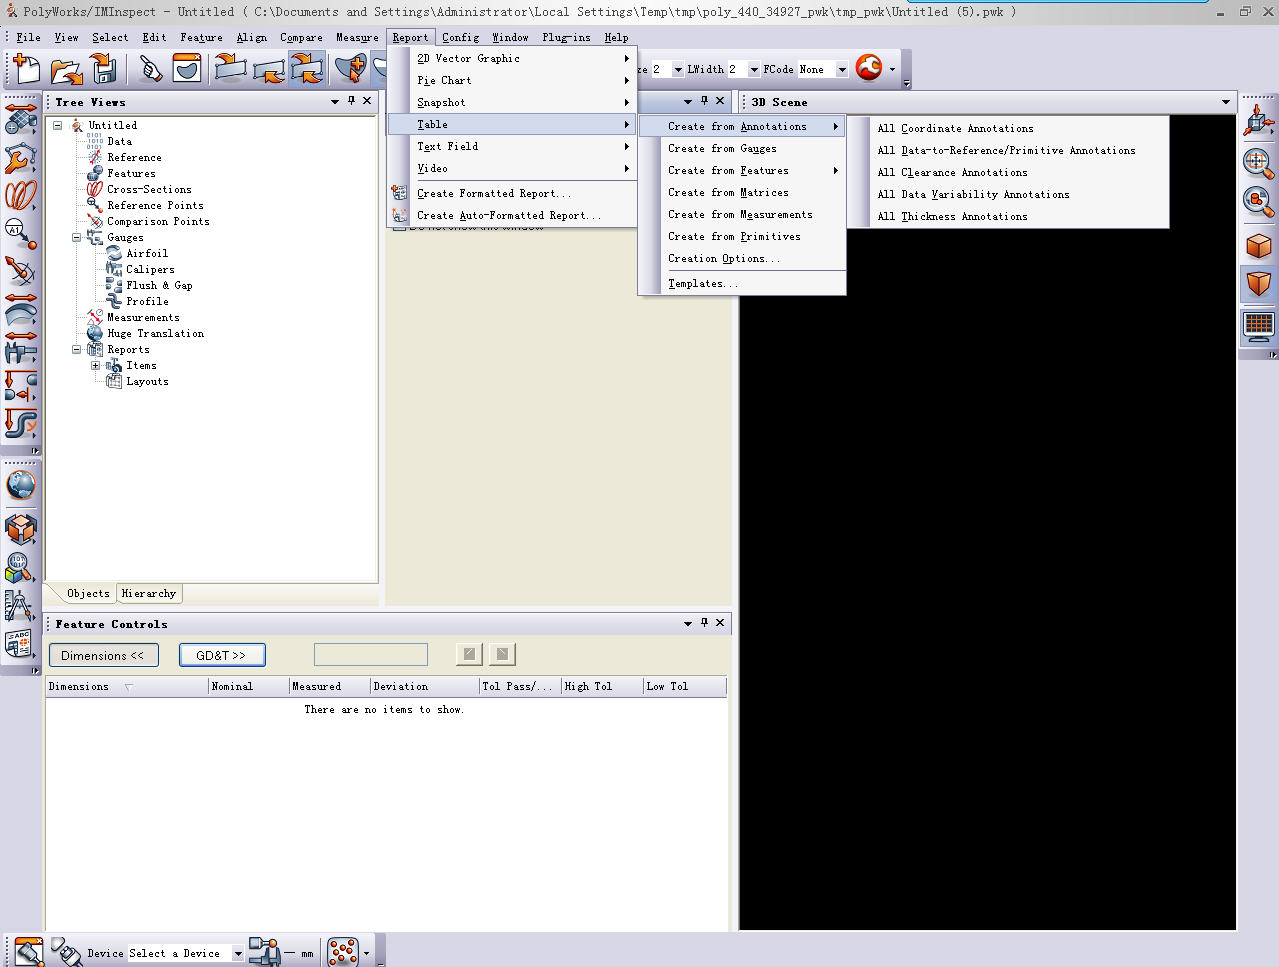Click the orange circular arrow refresh icon
Screen dimensions: 1279x967
[x=869, y=68]
